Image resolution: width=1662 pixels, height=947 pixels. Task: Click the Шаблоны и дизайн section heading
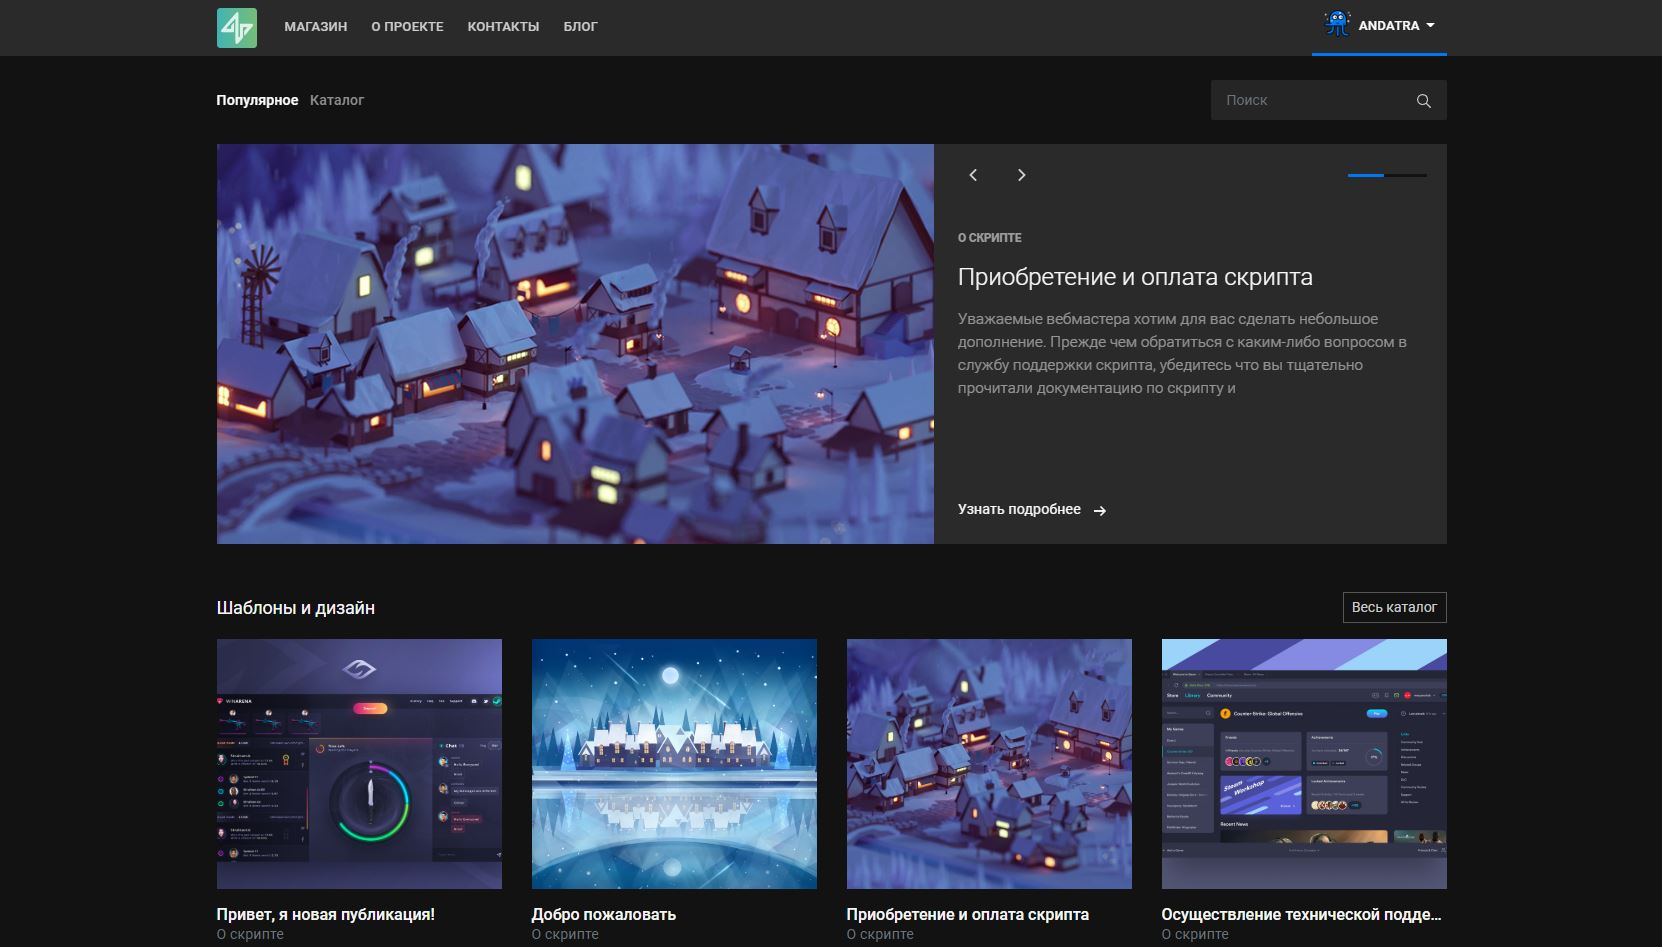pos(296,607)
